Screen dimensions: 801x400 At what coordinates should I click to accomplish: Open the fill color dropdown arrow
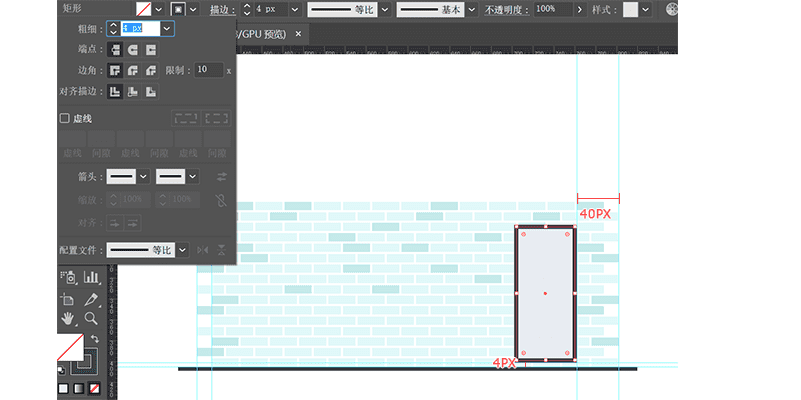[x=159, y=9]
